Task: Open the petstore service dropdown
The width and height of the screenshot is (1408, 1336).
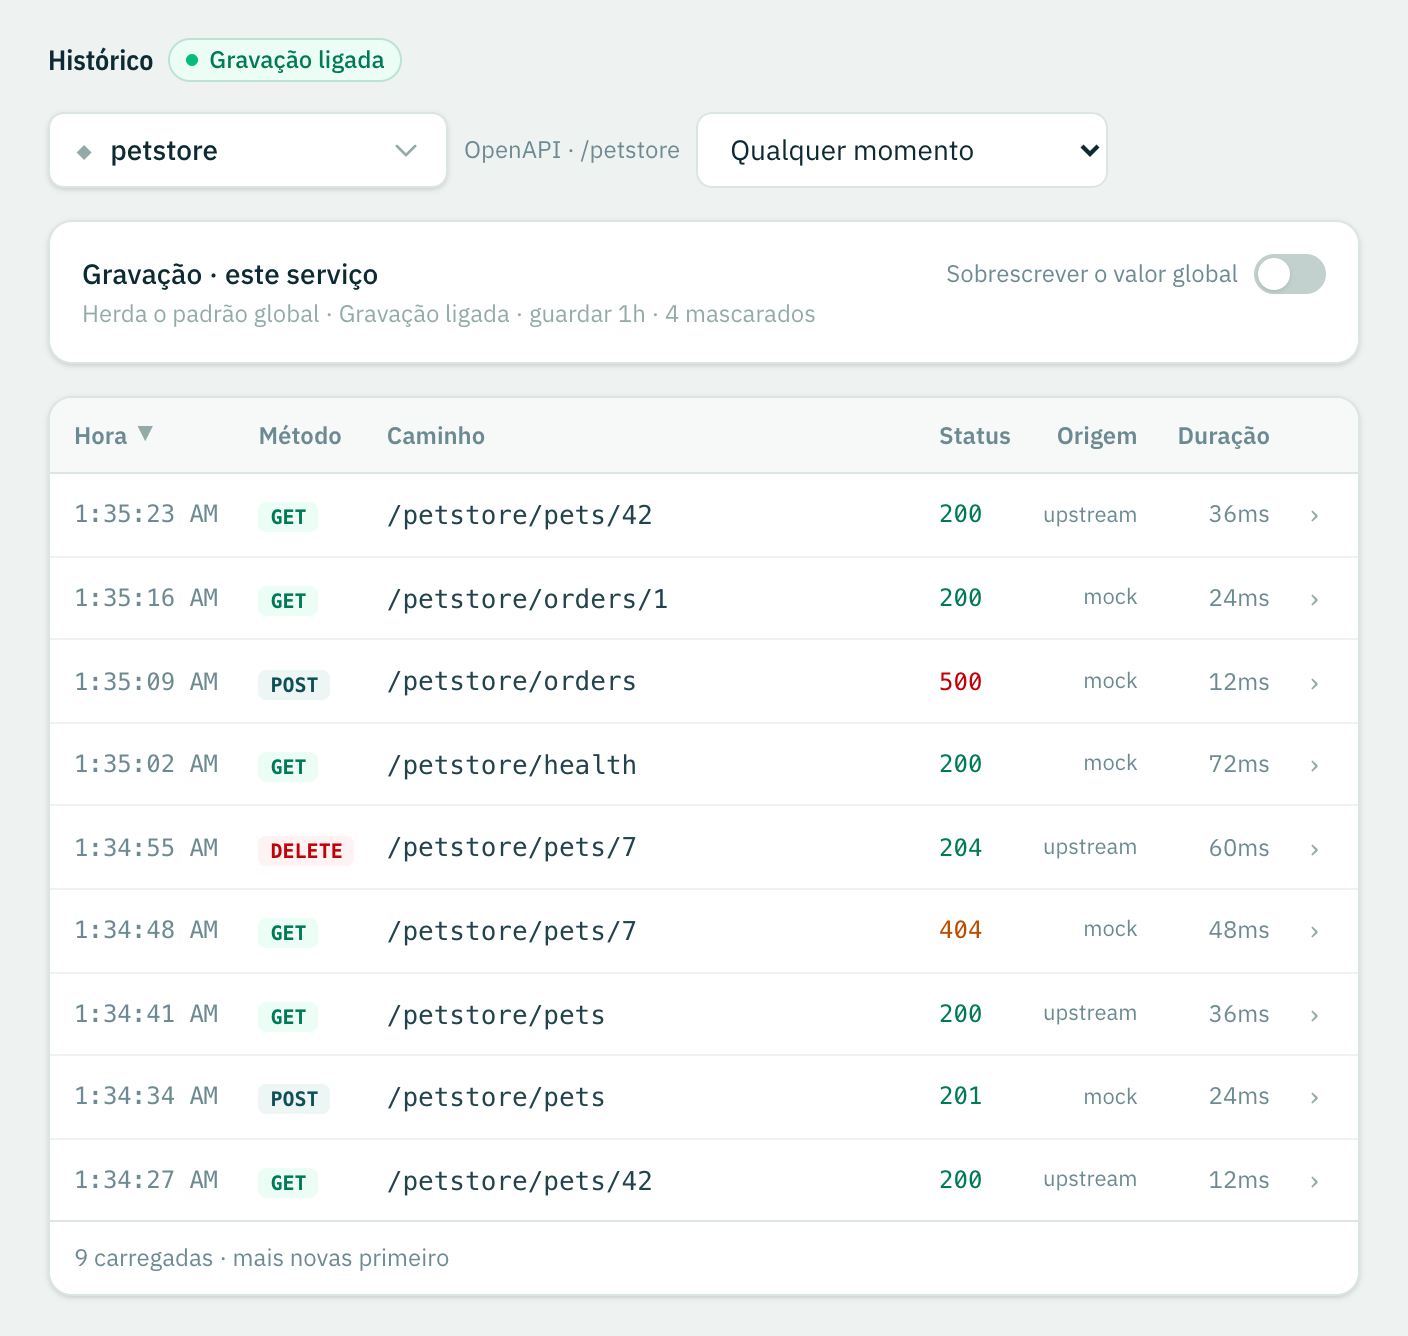Action: click(x=248, y=150)
